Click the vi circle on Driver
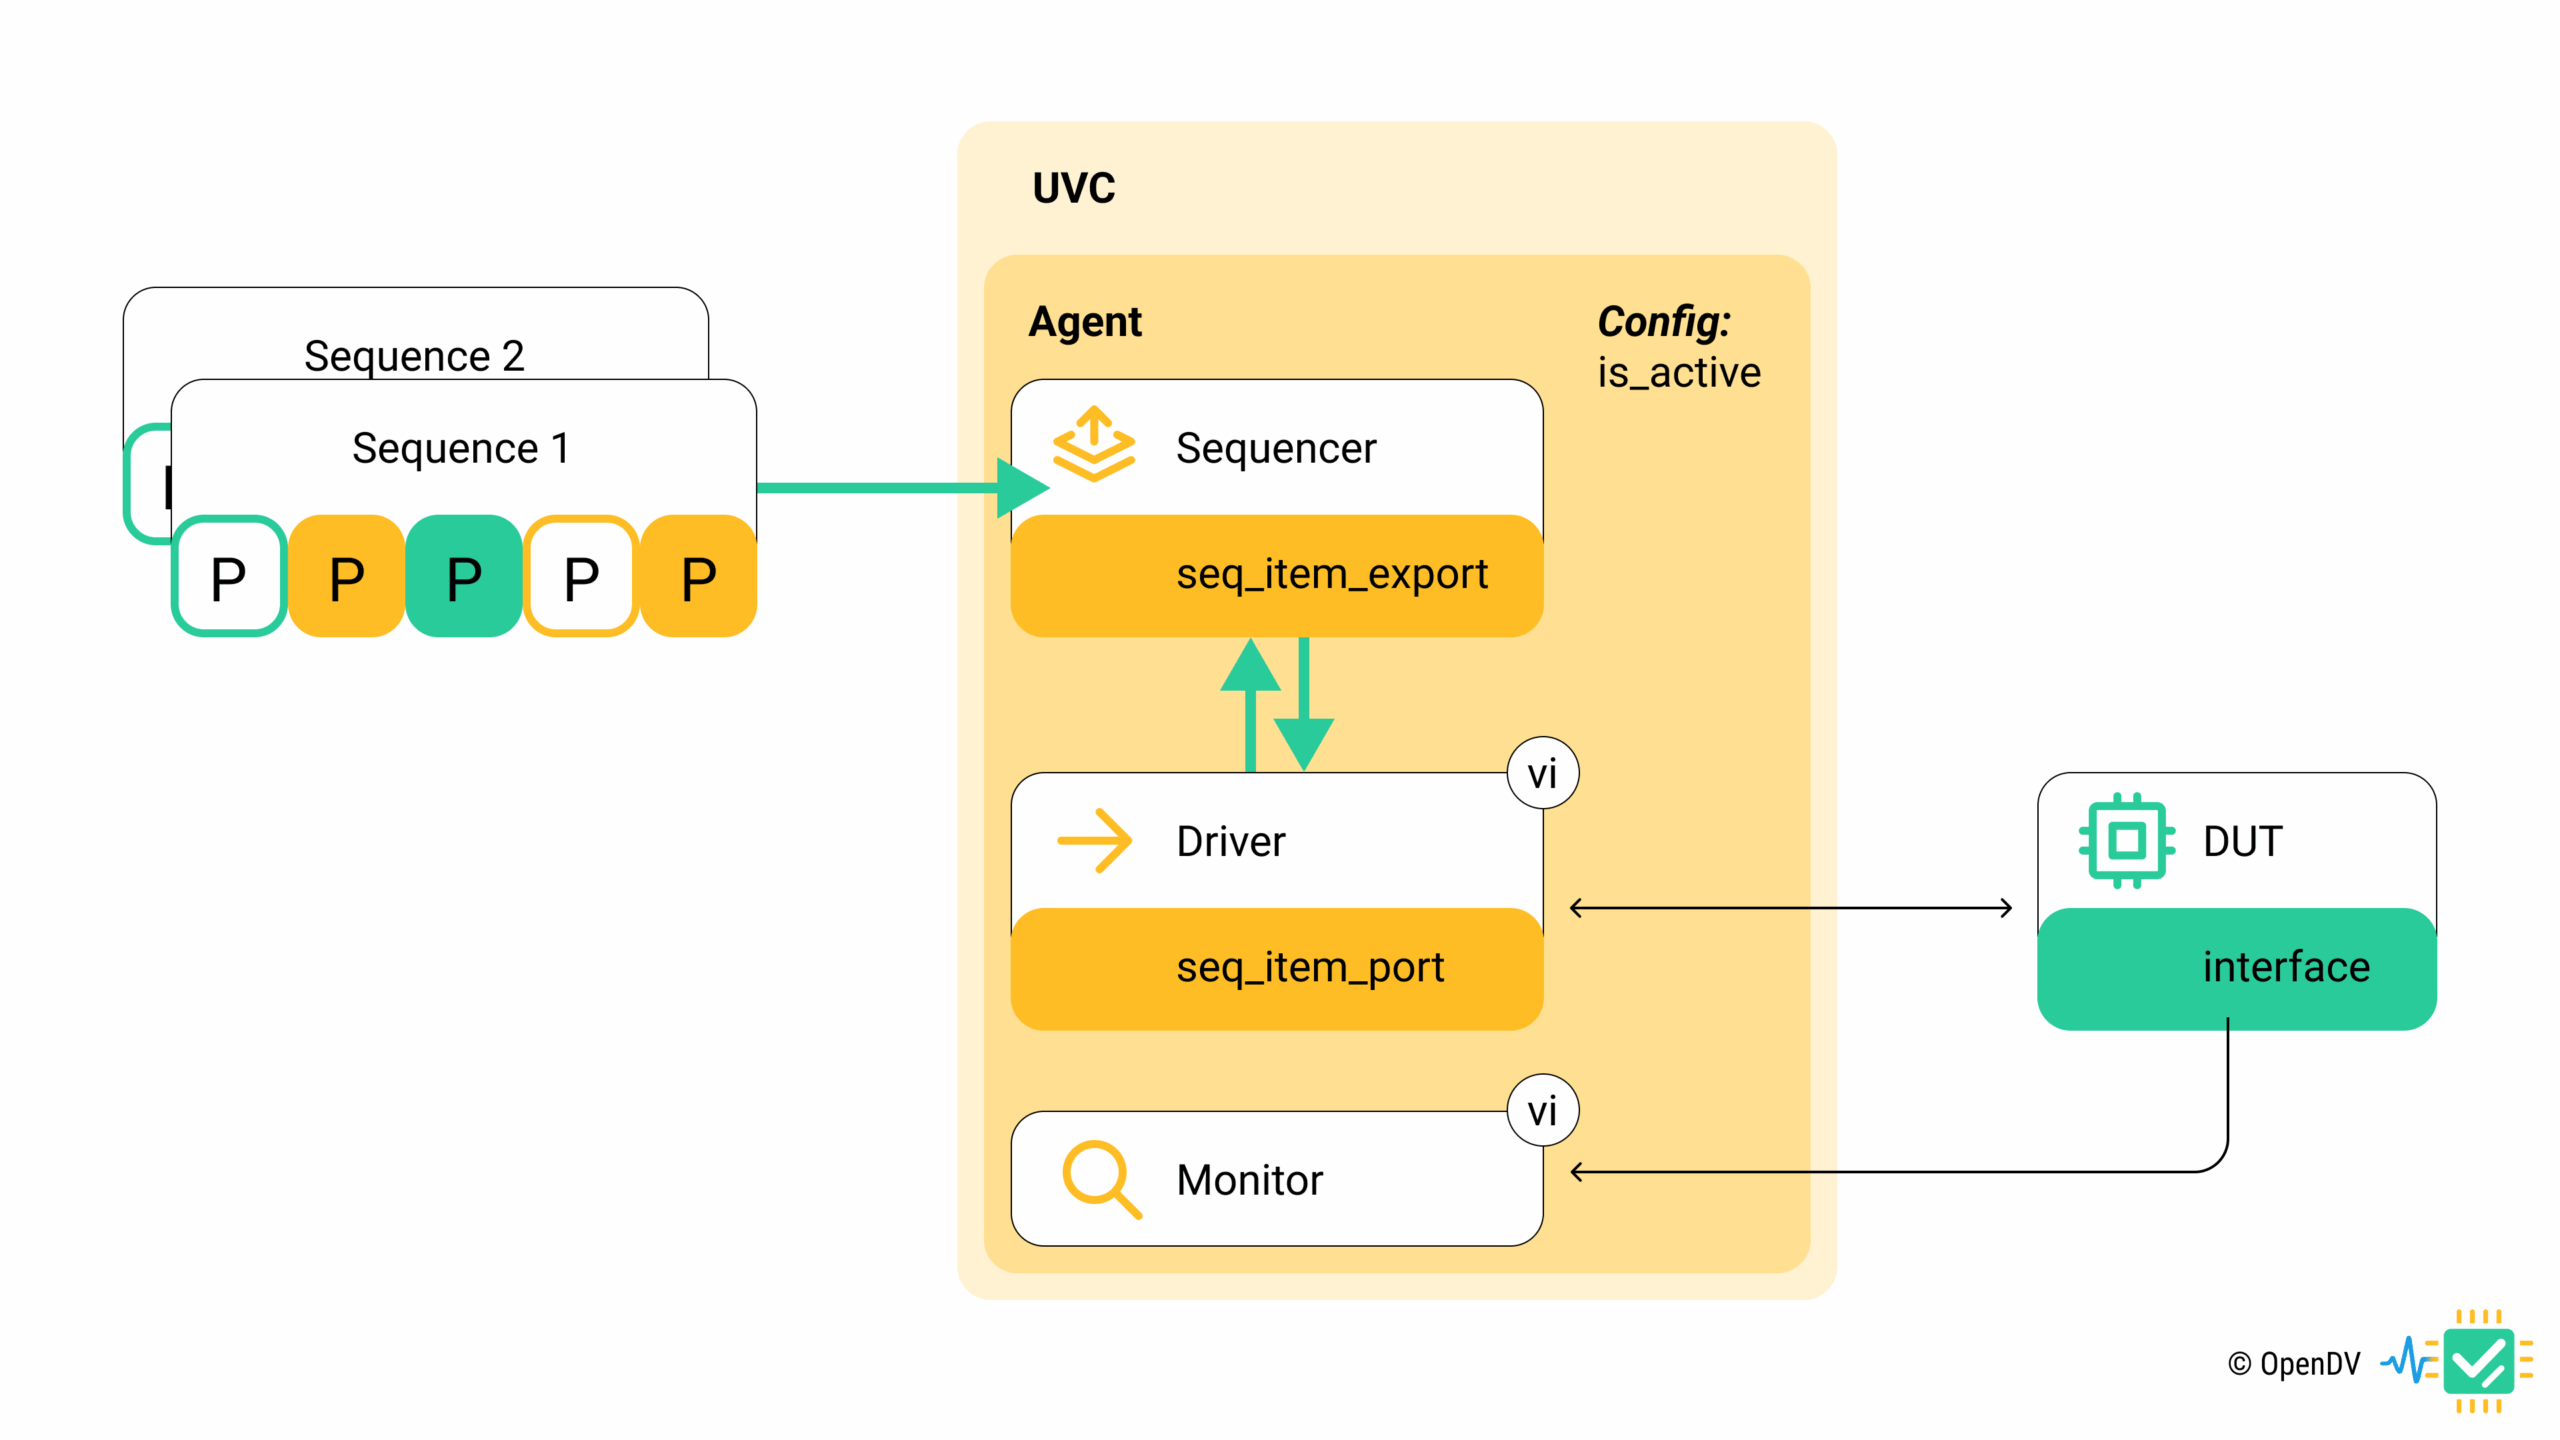 coord(1542,773)
